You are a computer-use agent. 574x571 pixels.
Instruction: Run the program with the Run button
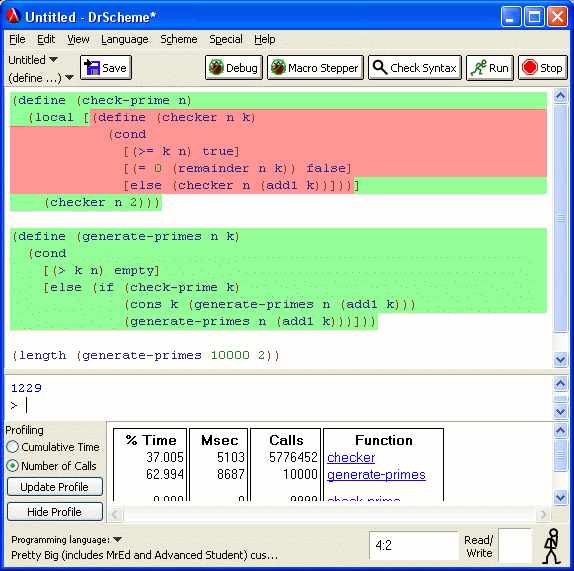click(x=490, y=68)
